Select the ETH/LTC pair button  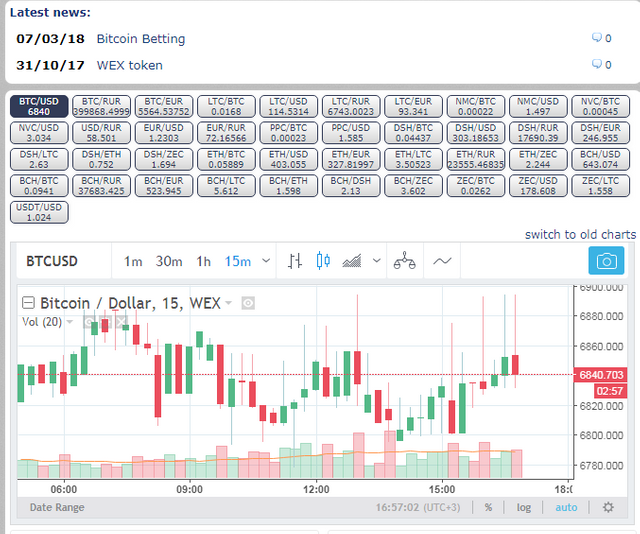413,160
